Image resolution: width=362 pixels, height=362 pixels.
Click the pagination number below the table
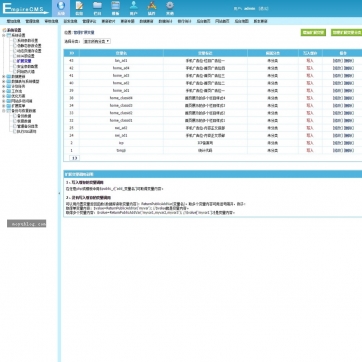coord(74,158)
